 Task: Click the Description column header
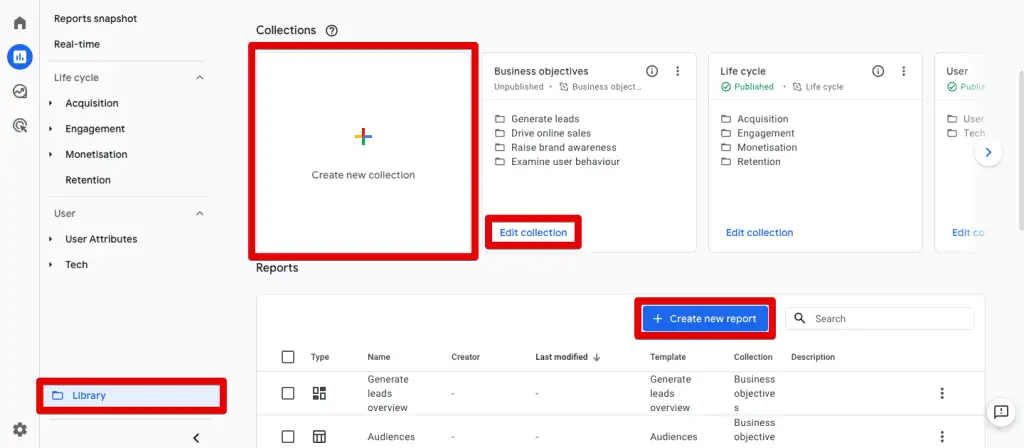pos(813,357)
